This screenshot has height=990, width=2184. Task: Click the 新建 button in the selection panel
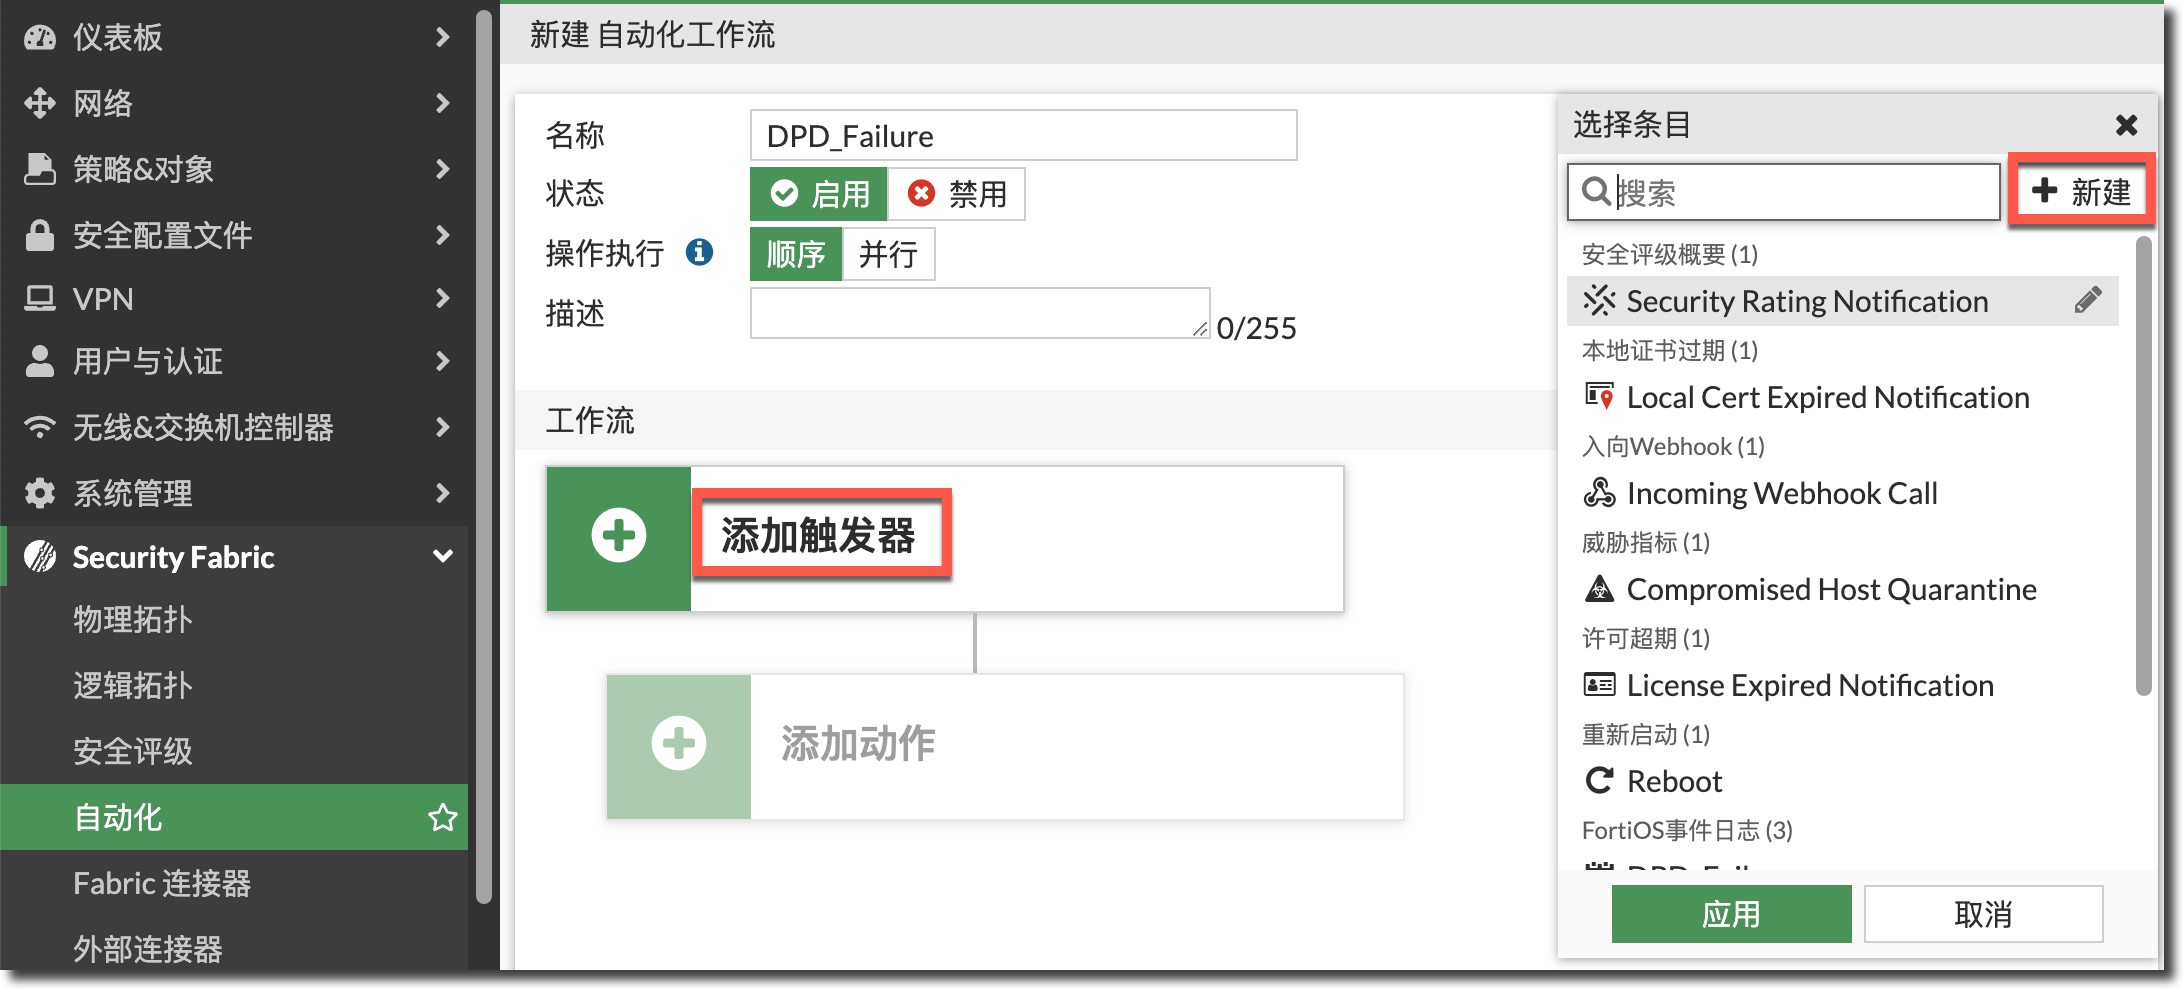2081,191
